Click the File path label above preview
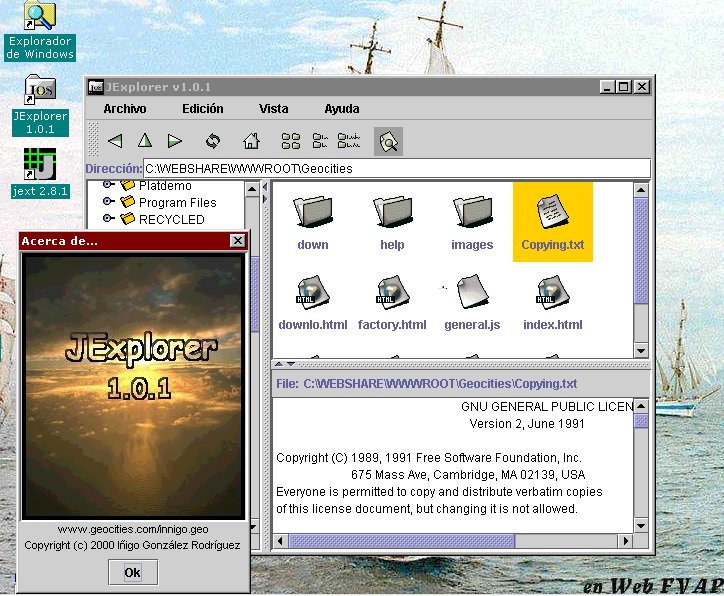 [x=427, y=384]
